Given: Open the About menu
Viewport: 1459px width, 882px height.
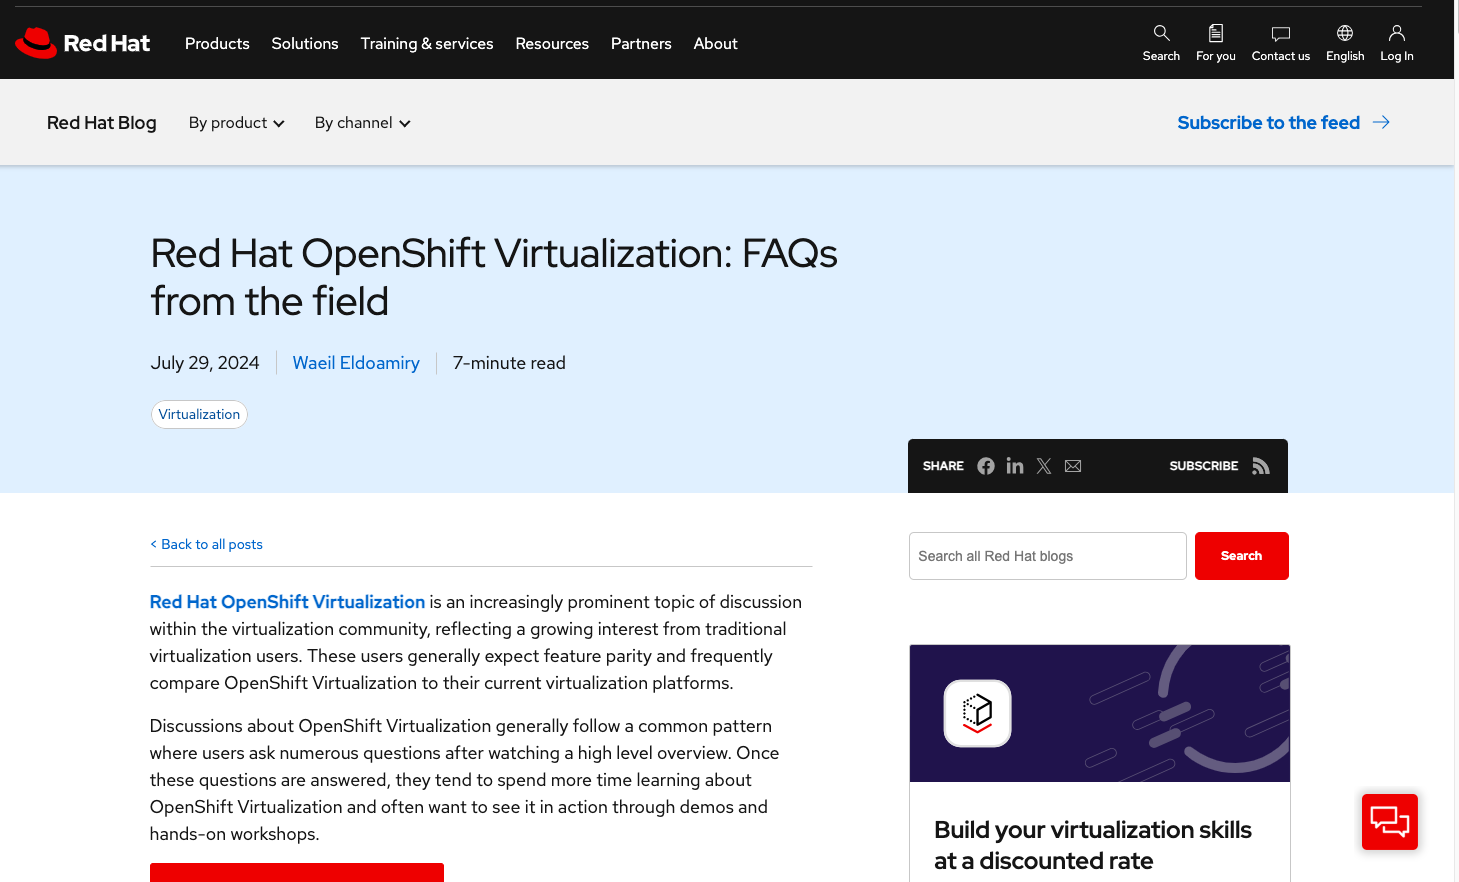Looking at the screenshot, I should (716, 43).
